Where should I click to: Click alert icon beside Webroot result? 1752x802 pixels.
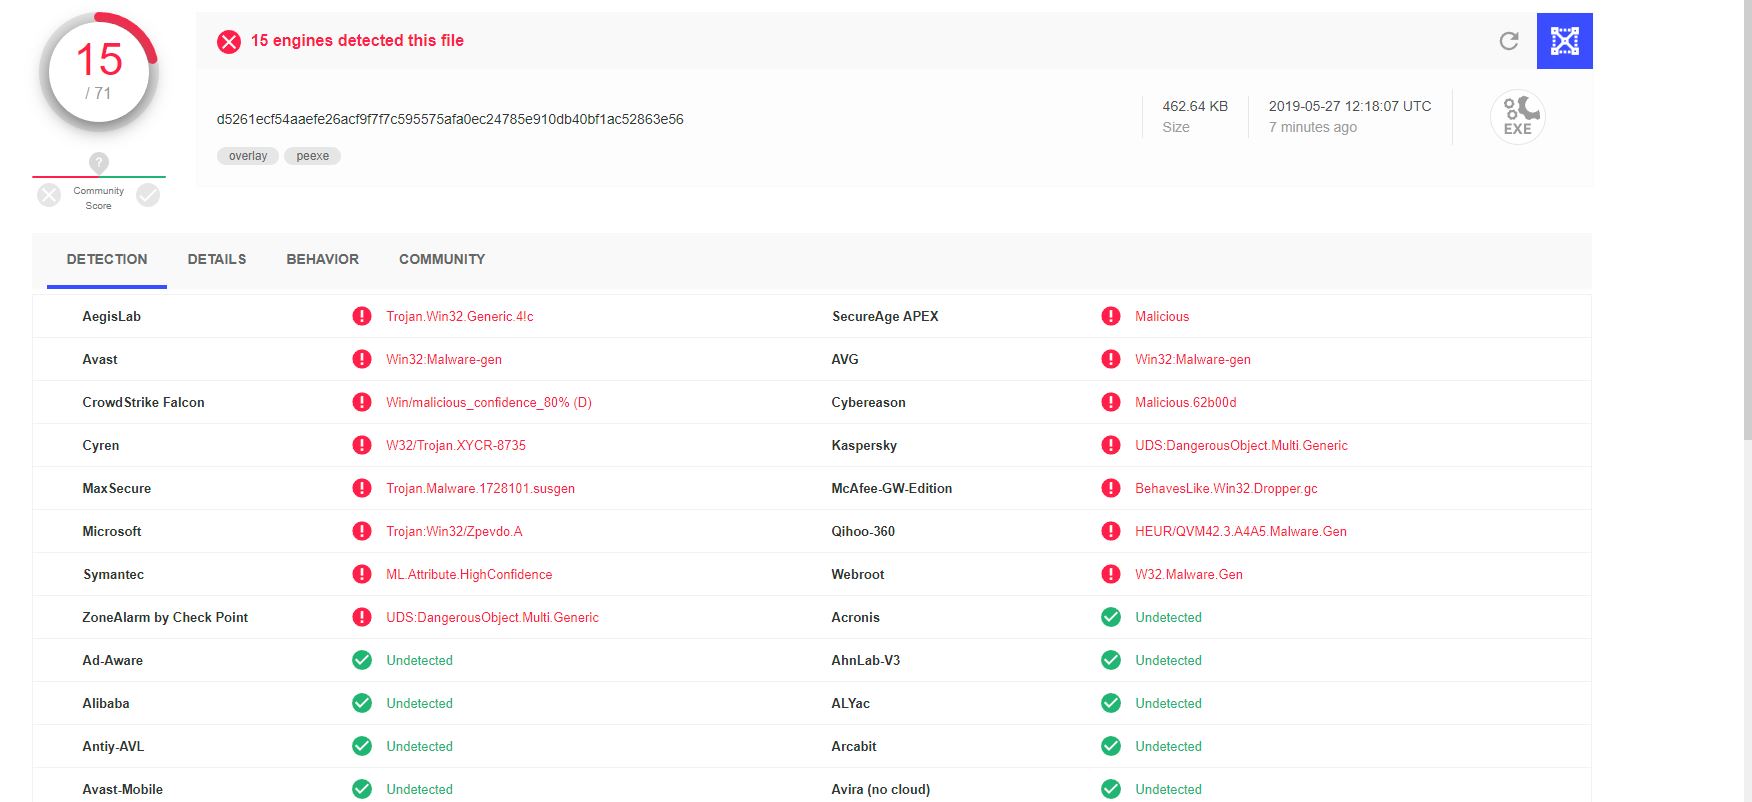[x=1111, y=574]
